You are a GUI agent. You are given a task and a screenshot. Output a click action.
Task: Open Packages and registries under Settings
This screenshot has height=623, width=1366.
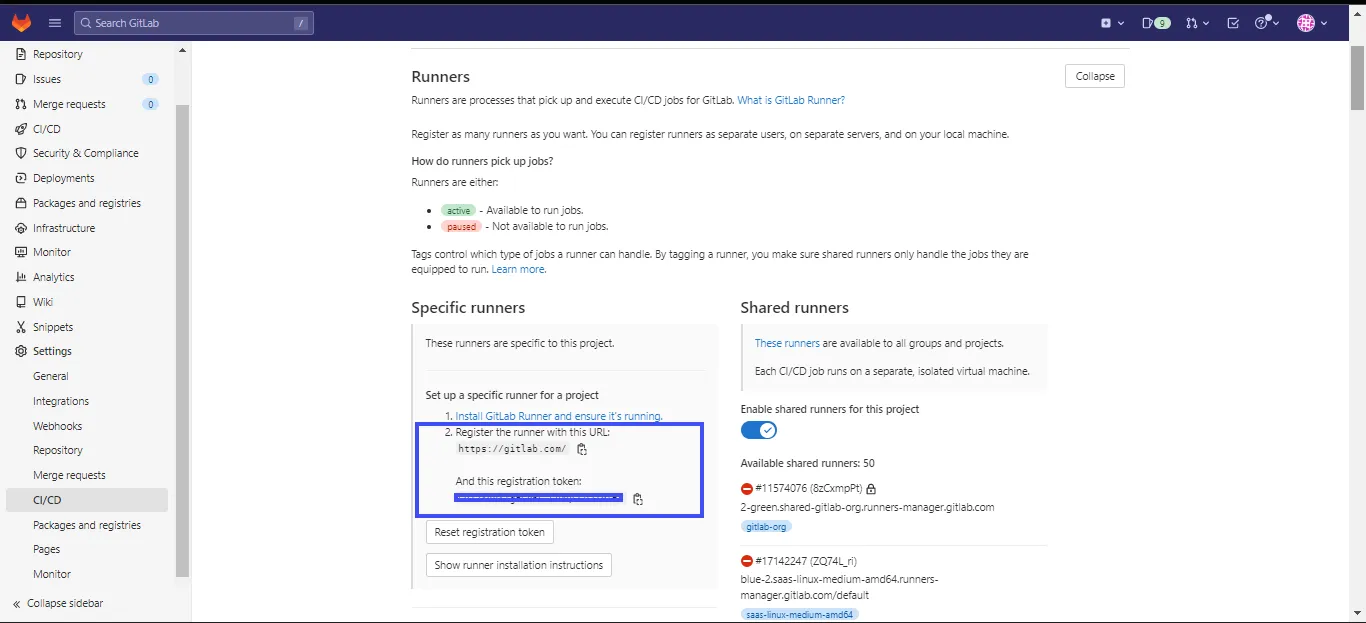[x=87, y=525]
